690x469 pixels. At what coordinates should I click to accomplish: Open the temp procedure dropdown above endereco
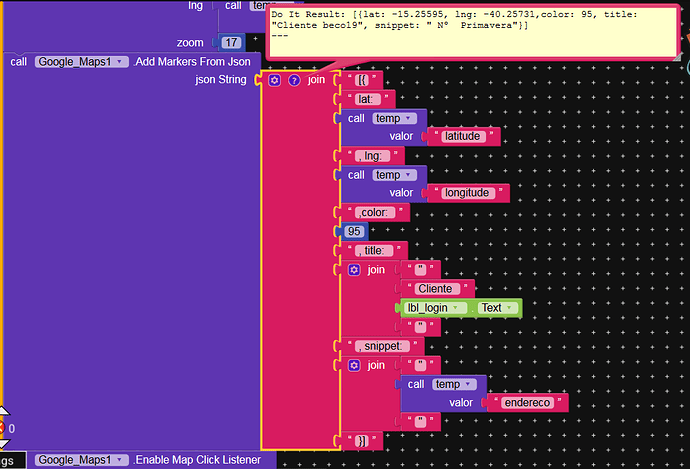click(454, 384)
